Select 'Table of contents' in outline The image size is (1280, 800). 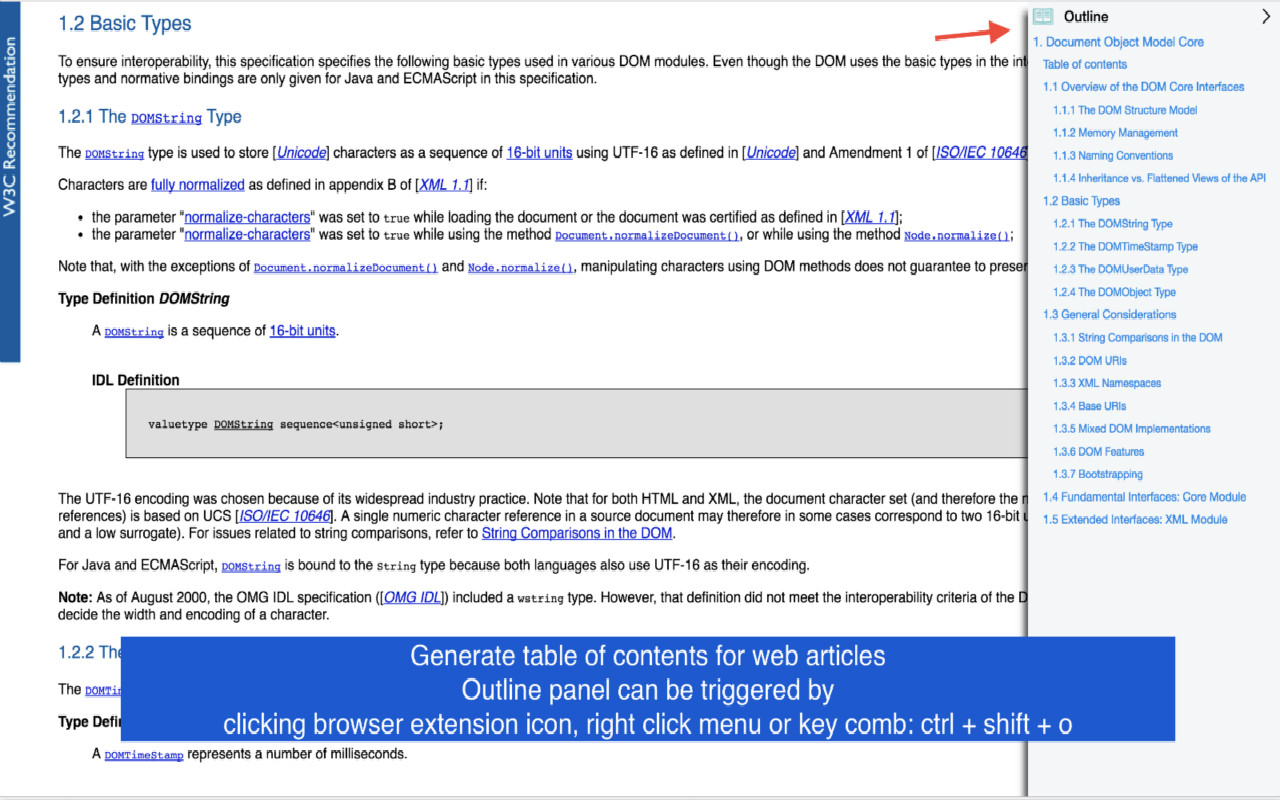point(1085,64)
